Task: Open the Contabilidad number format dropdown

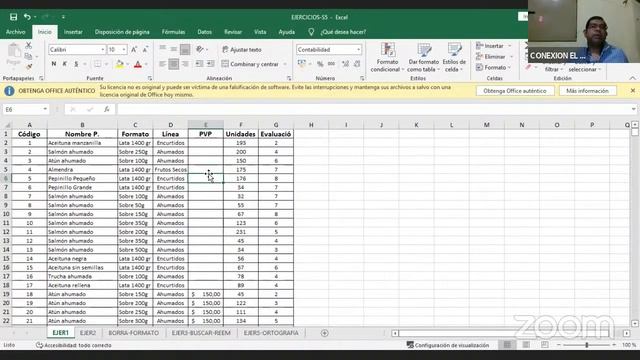Action: point(358,49)
